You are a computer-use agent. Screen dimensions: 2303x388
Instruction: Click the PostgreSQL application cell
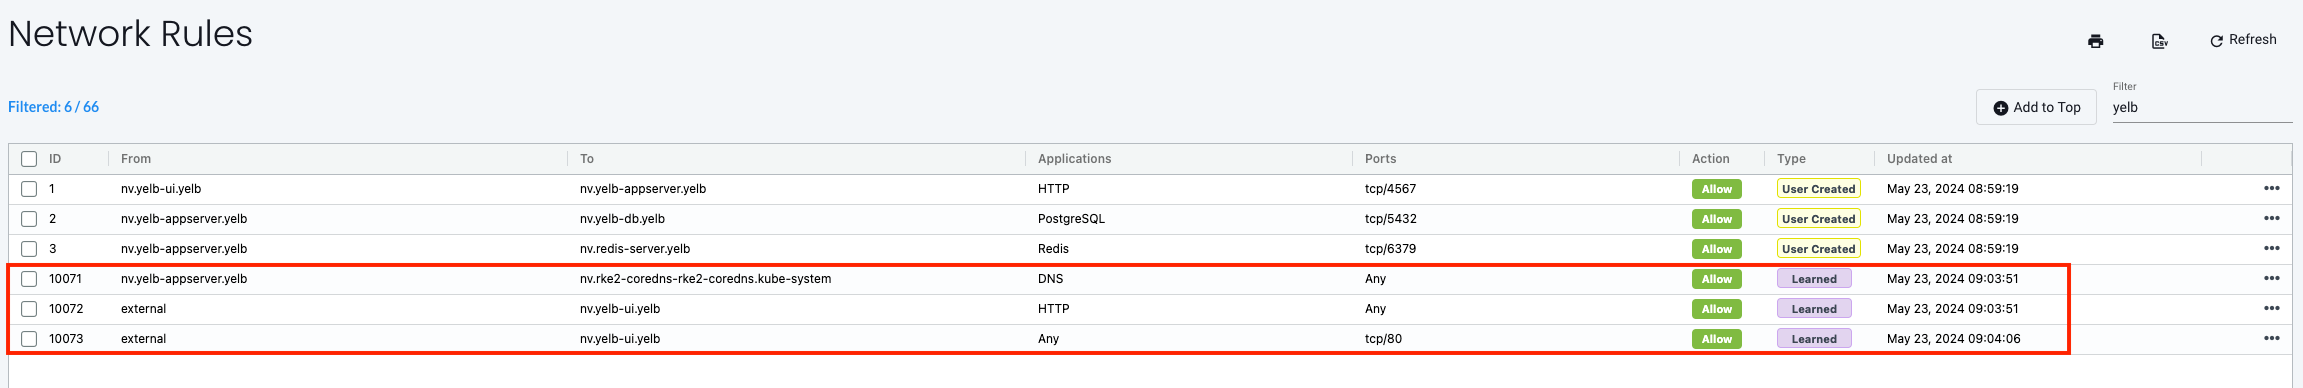(x=1071, y=218)
